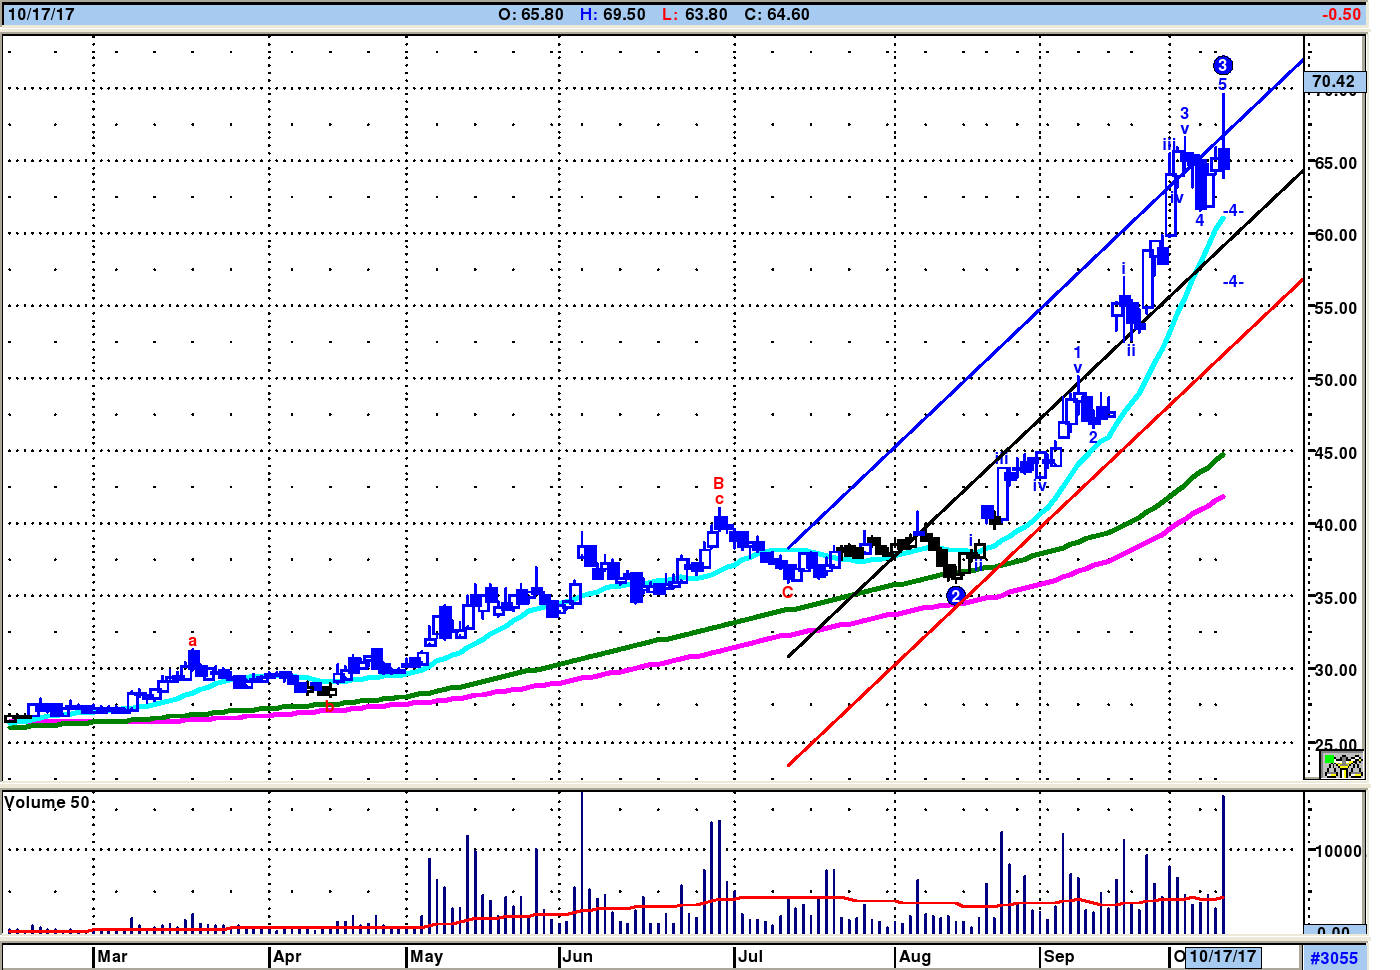Select the low value L: 63.80
Screen dimensions: 1400x970
point(694,15)
